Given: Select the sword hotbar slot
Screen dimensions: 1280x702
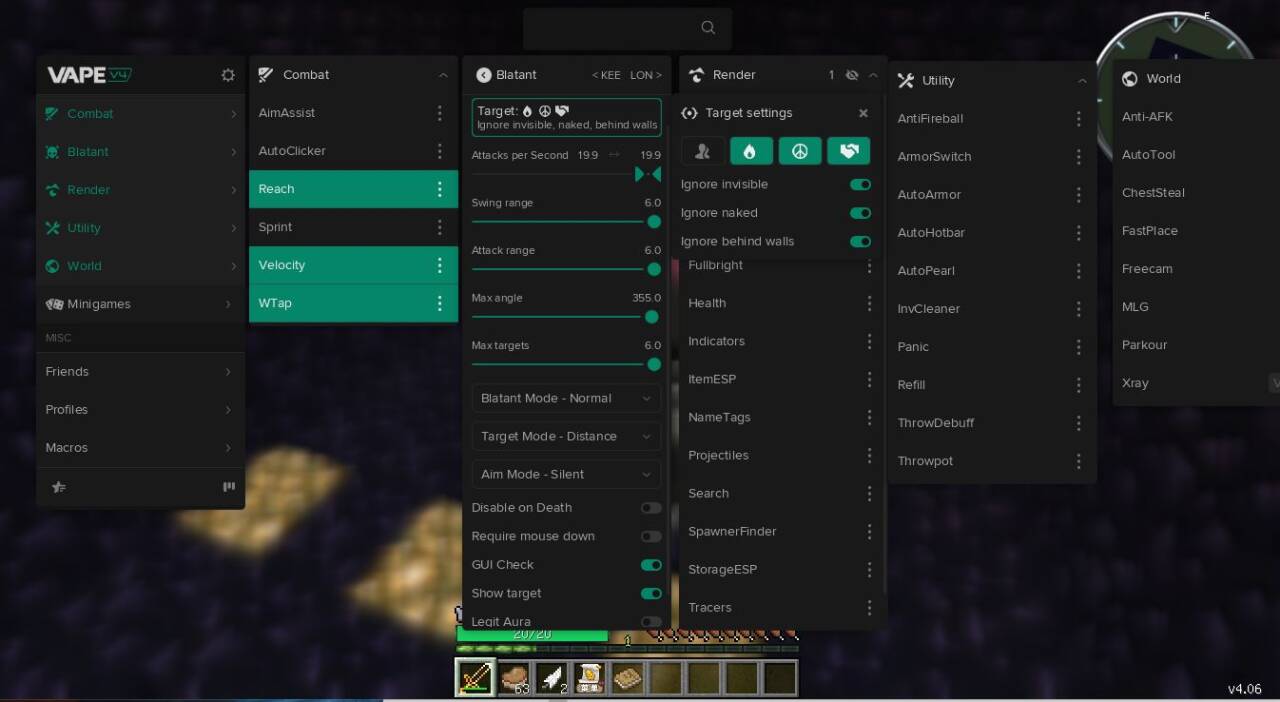Looking at the screenshot, I should click(x=475, y=678).
